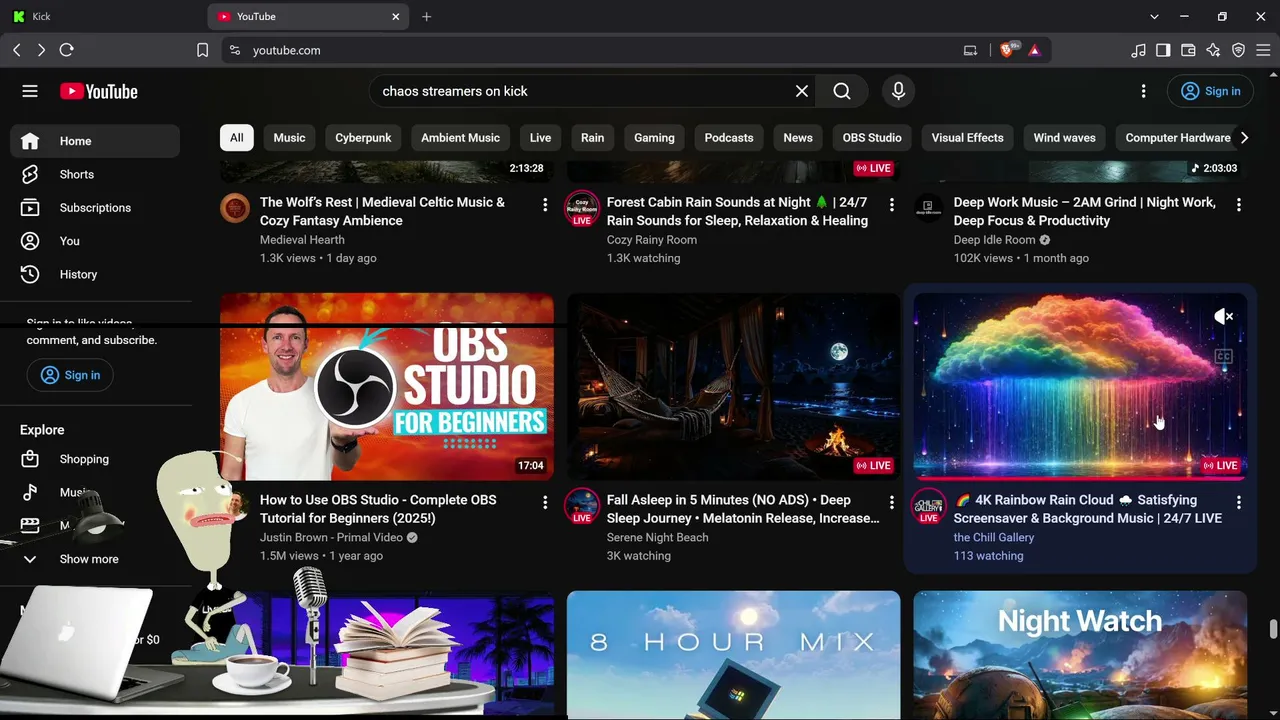Select Home in the sidebar
The width and height of the screenshot is (1280, 720).
[x=95, y=141]
